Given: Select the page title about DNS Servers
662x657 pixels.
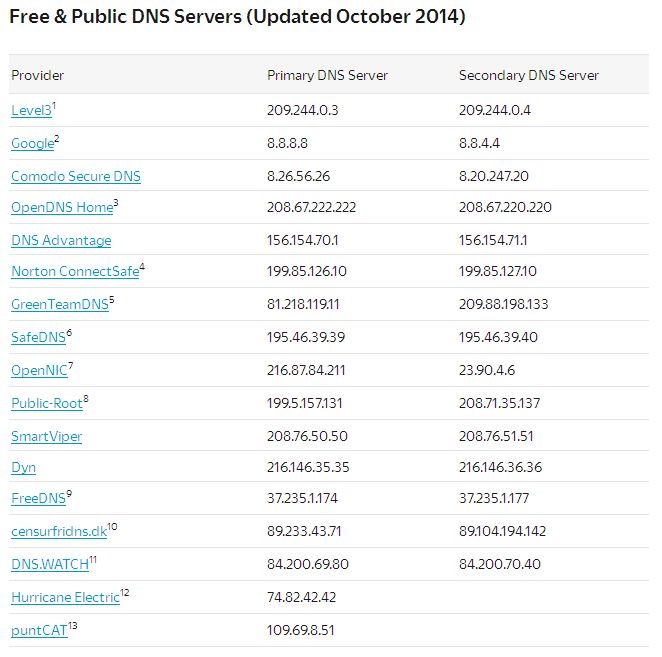Looking at the screenshot, I should tap(237, 17).
